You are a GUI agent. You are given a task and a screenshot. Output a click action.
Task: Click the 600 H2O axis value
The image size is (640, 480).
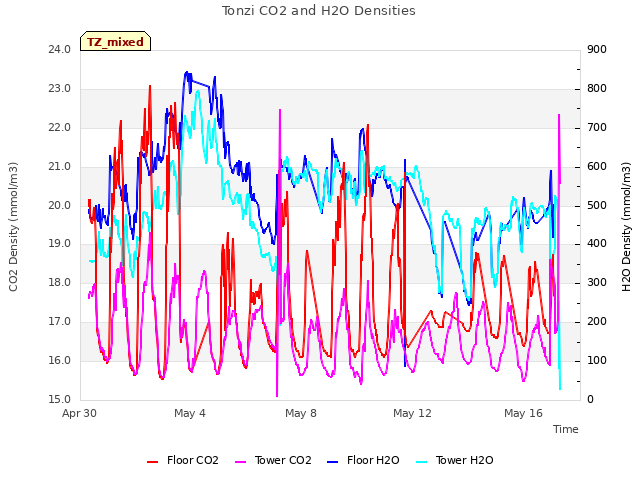597,167
